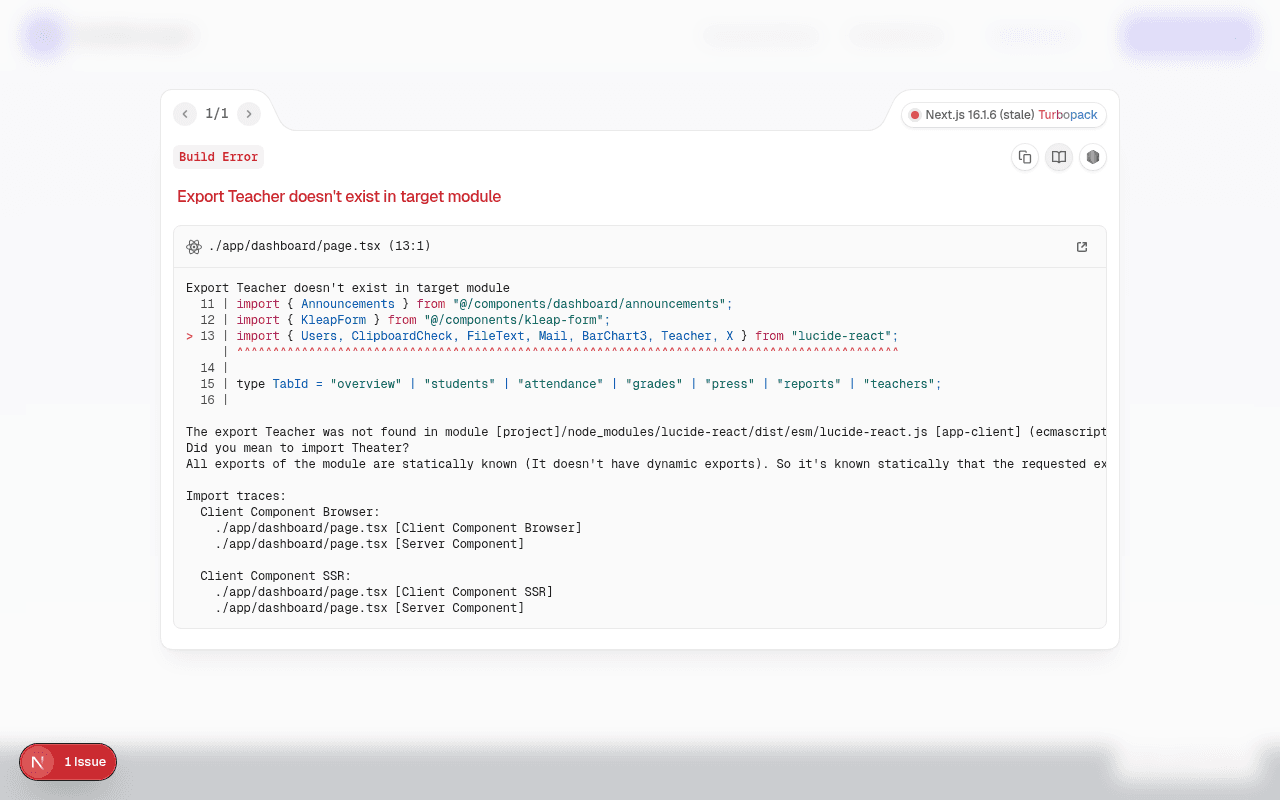Click the Next.js N logo at bottom left
The height and width of the screenshot is (800, 1280).
pyautogui.click(x=38, y=762)
